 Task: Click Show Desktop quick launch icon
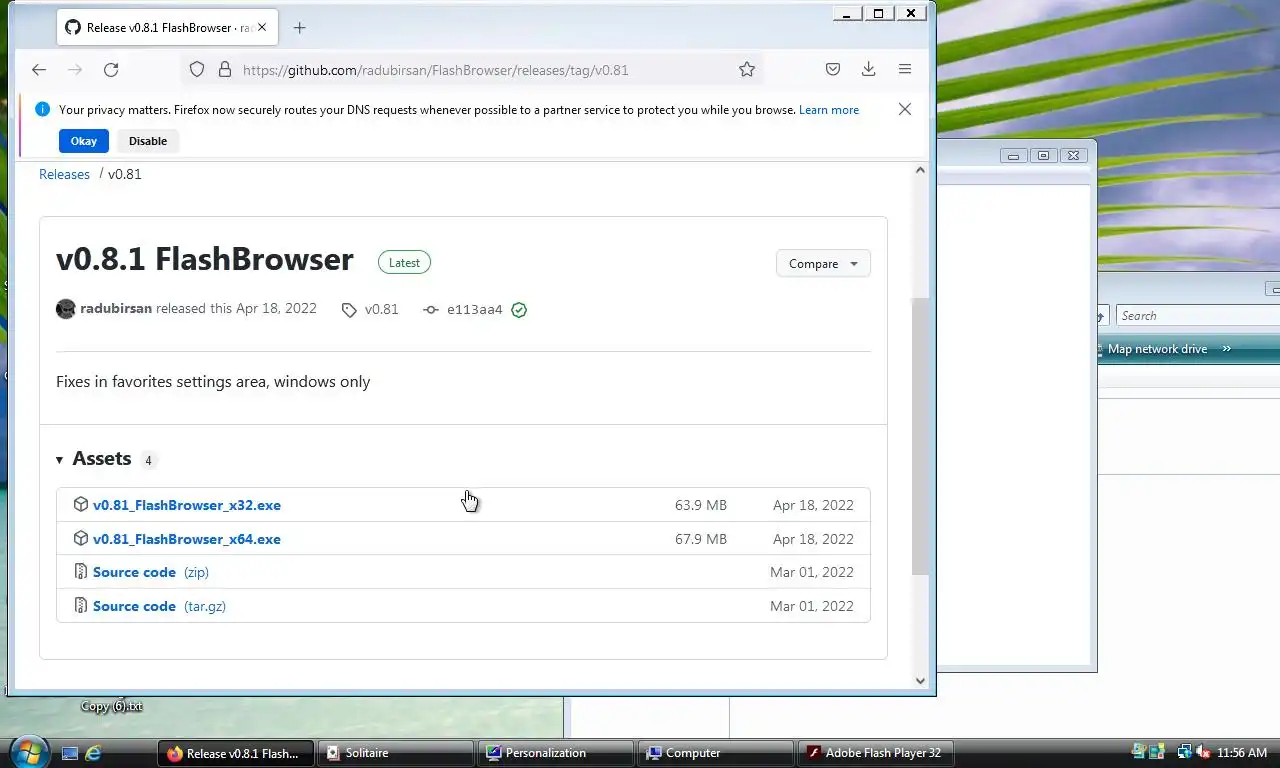point(69,753)
